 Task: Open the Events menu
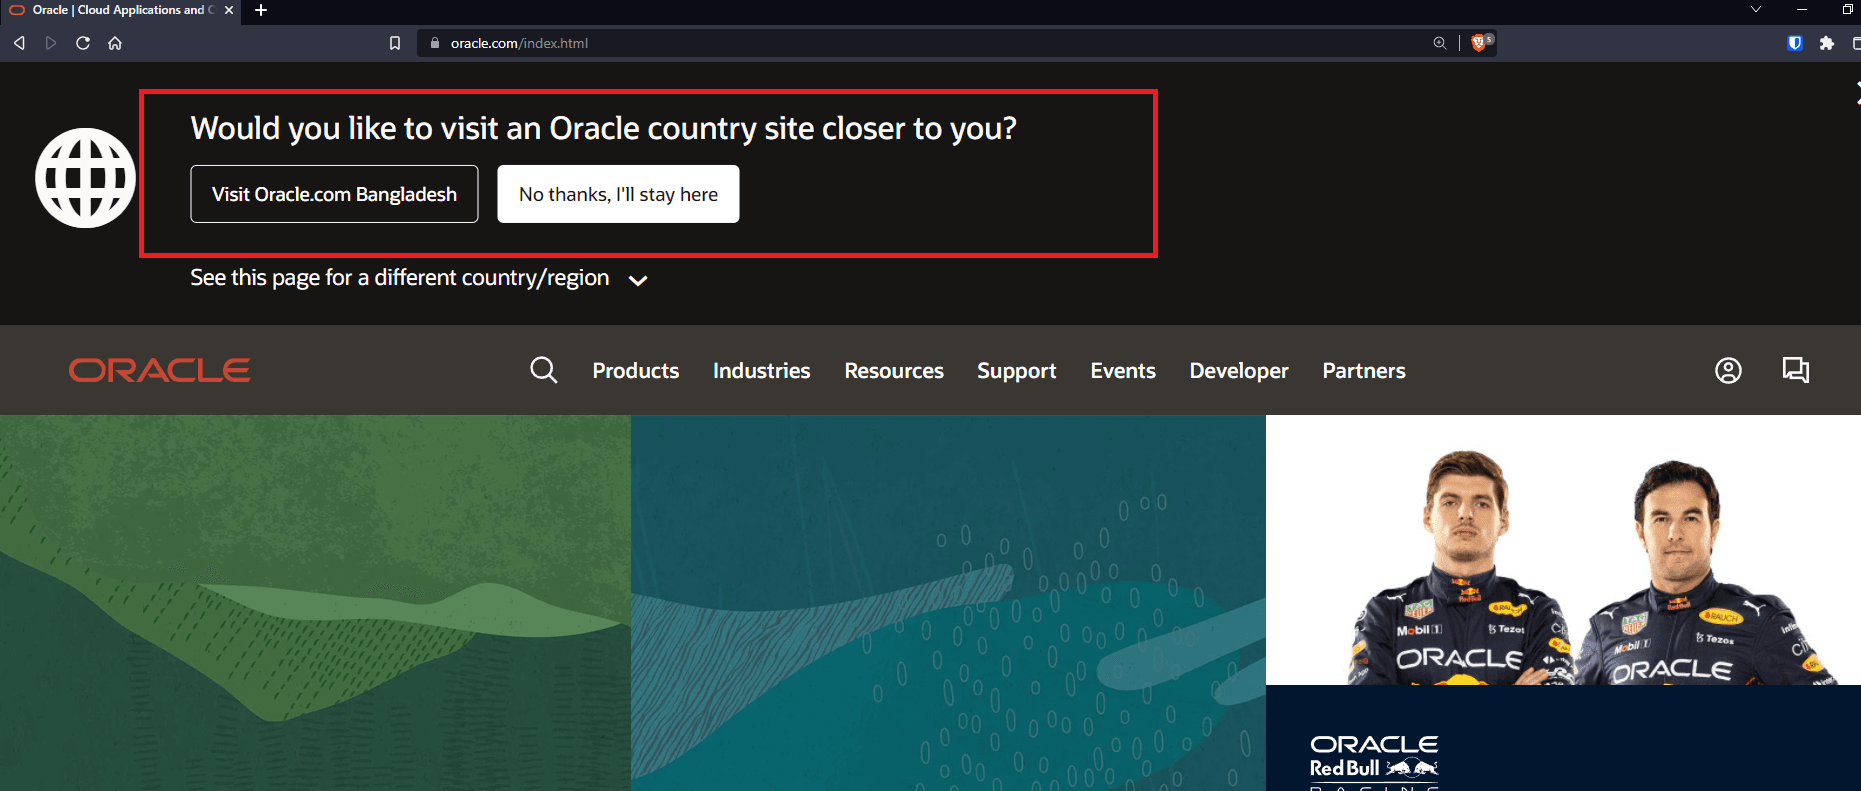1123,371
